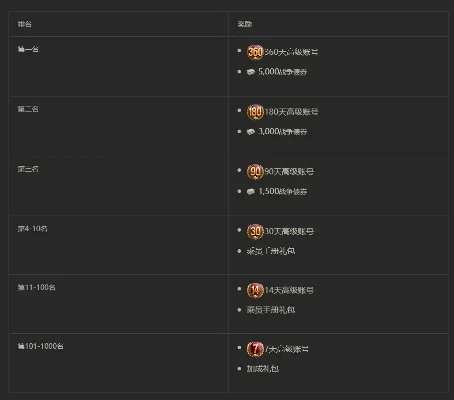Select the 180天高级账号 reward text

click(x=291, y=112)
